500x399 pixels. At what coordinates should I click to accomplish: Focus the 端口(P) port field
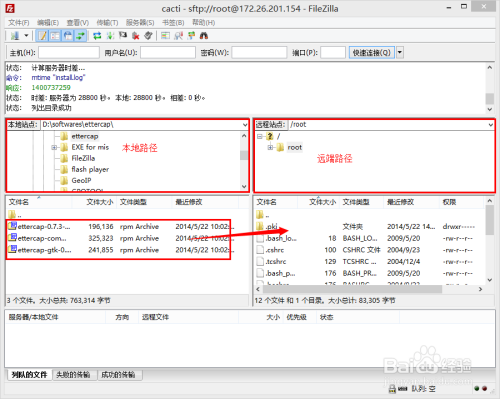click(333, 53)
